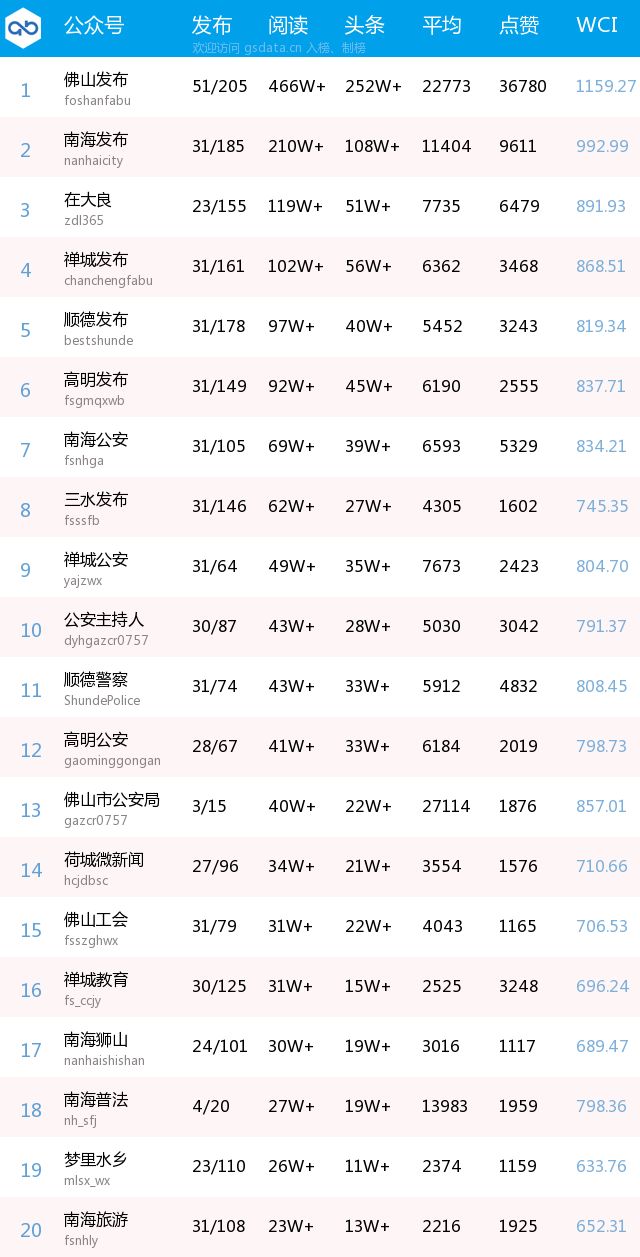Open the 南海公安 account entry

pos(96,448)
